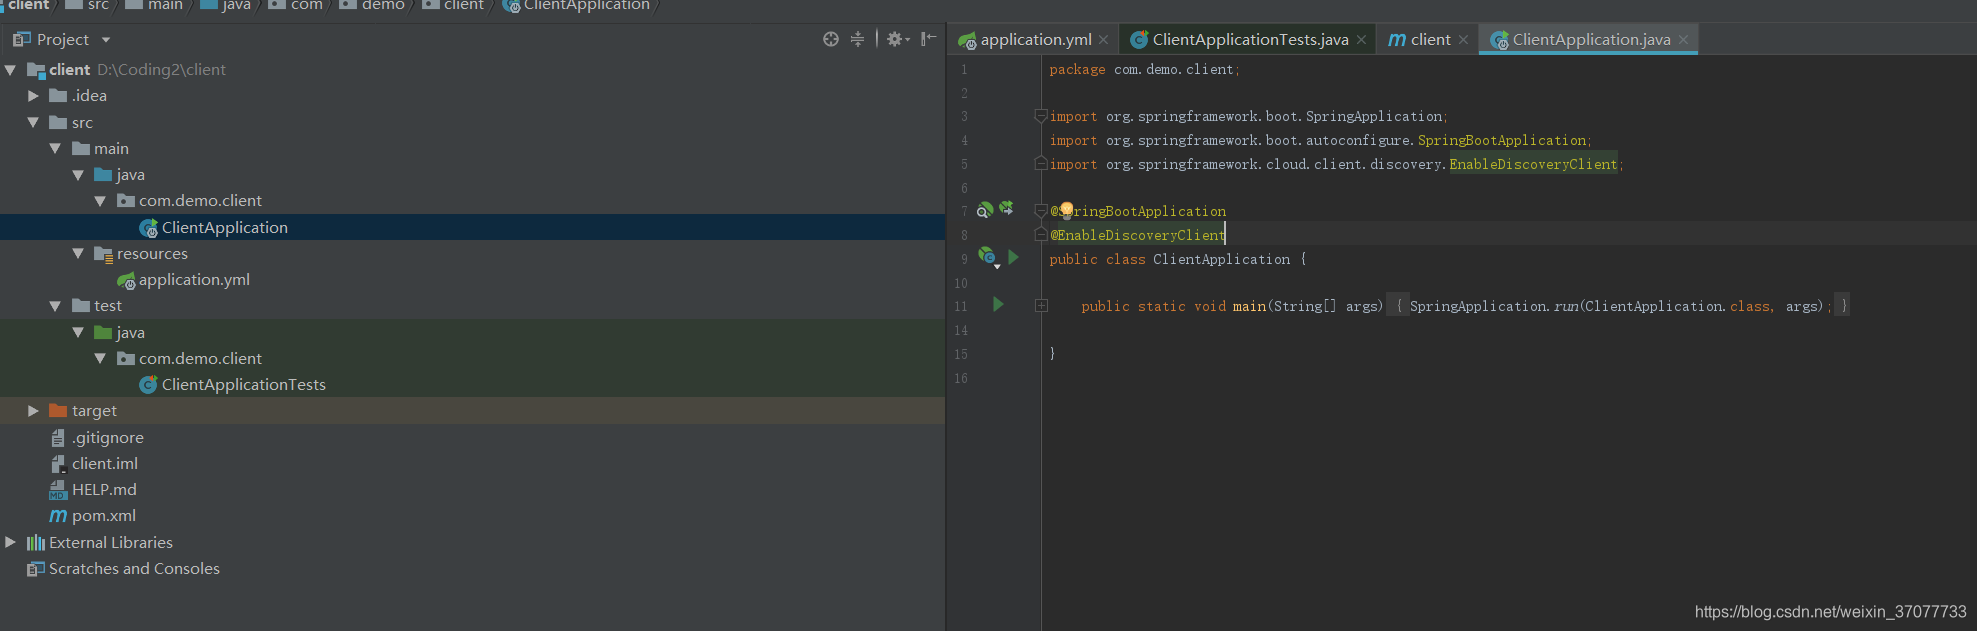
Task: Switch to the client pom tab
Action: pyautogui.click(x=1430, y=40)
